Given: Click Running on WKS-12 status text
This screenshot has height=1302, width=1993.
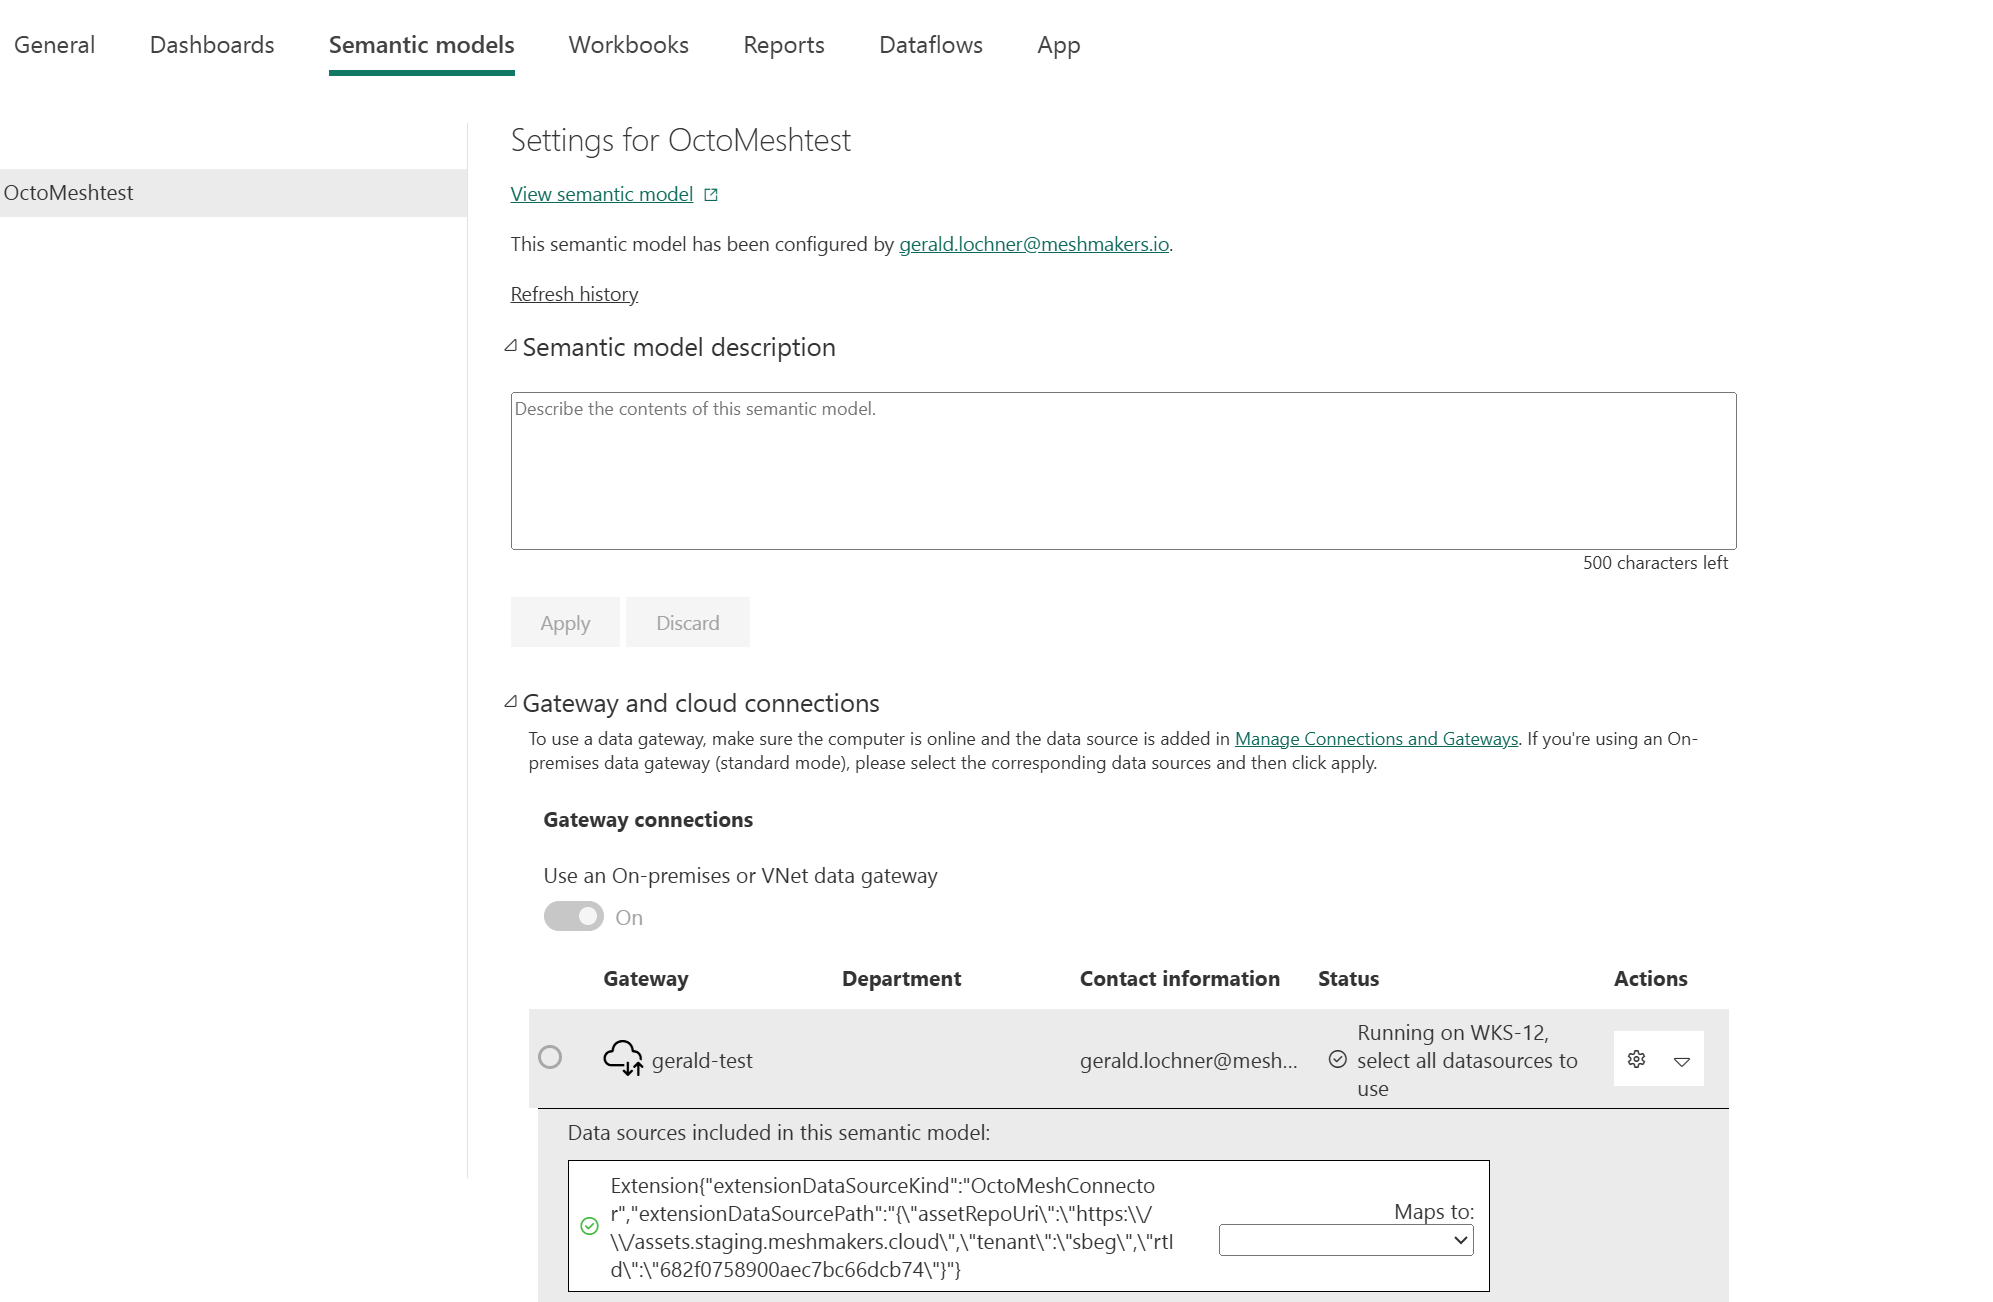Looking at the screenshot, I should (1467, 1061).
